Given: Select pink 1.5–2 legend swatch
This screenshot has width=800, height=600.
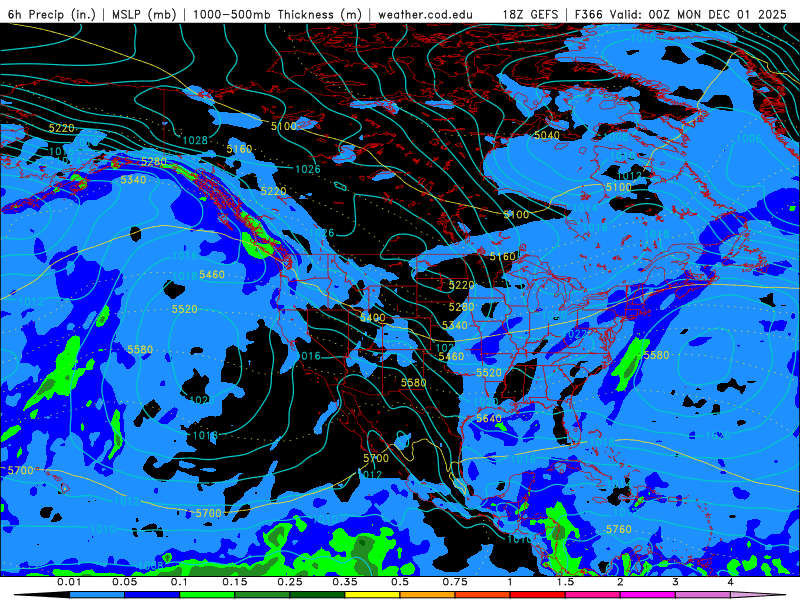Looking at the screenshot, I should coord(593,595).
